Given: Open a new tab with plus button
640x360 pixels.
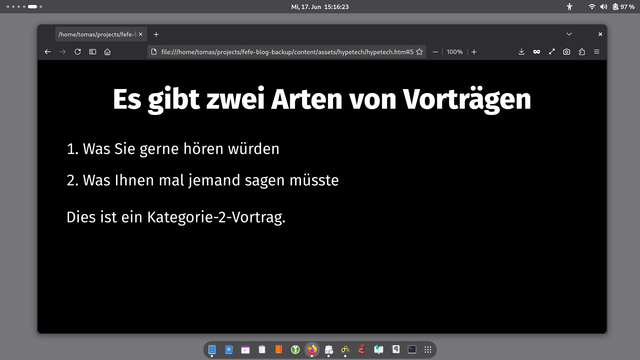Looking at the screenshot, I should pyautogui.click(x=156, y=34).
